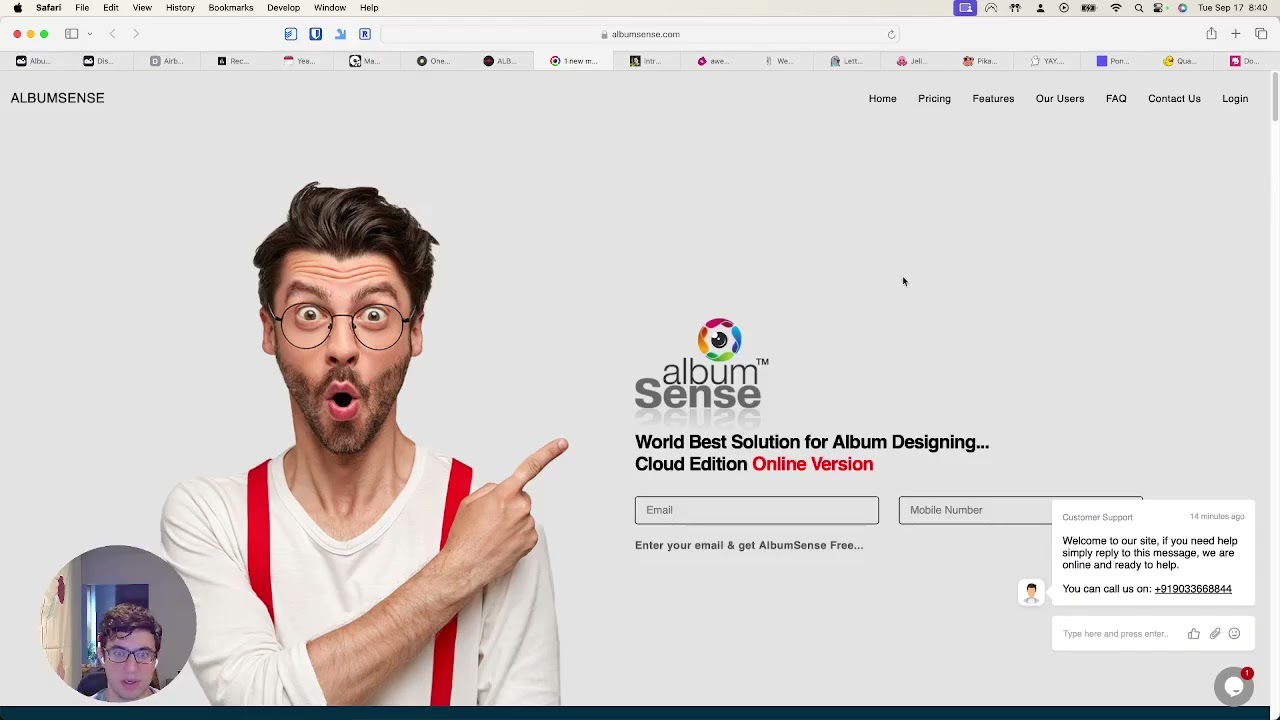Open the View menu
Screen dimensions: 1280x720
[142, 8]
